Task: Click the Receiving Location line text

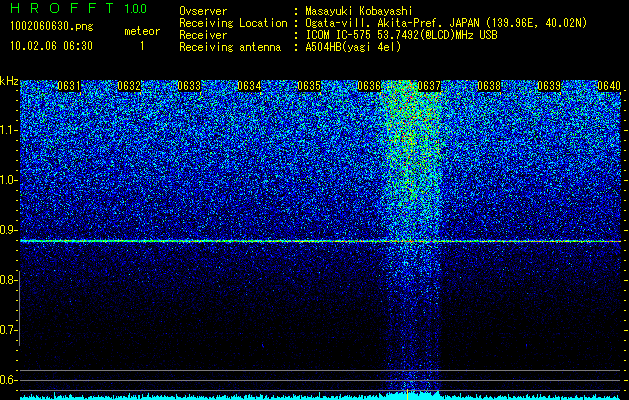Action: (383, 23)
